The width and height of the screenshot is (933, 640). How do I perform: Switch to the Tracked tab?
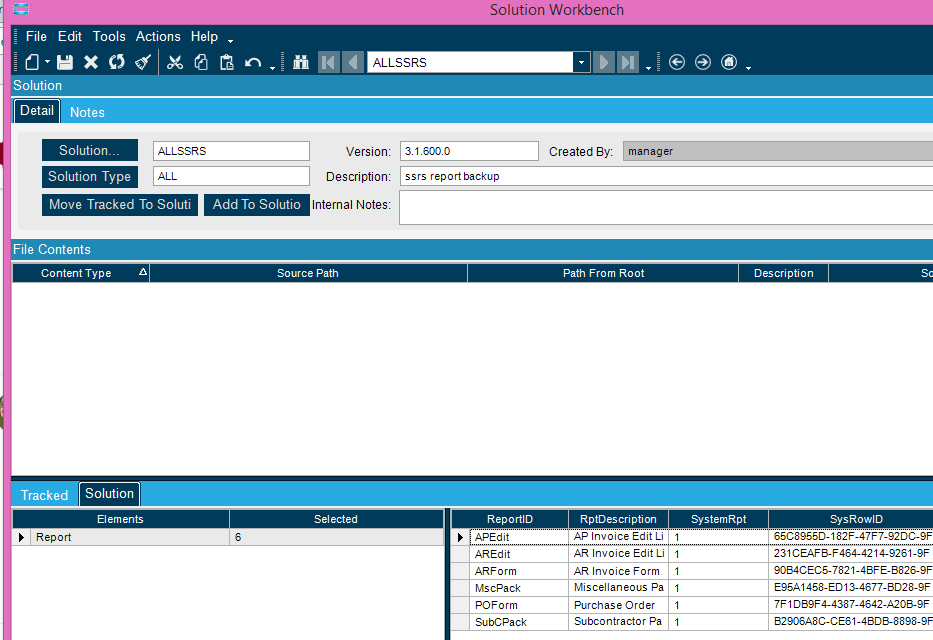tap(45, 495)
